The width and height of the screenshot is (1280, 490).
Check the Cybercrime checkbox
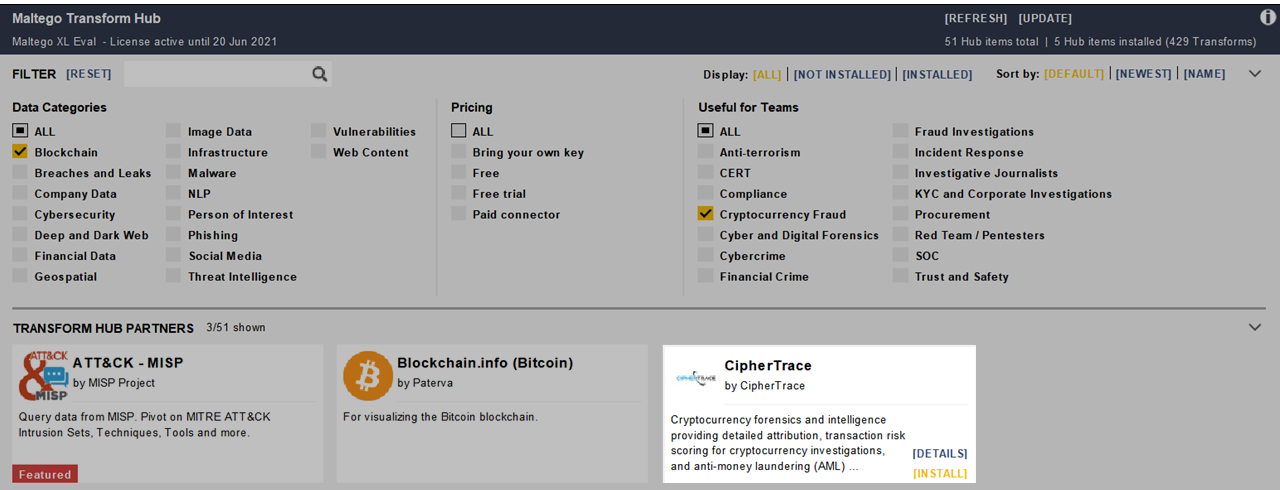pos(705,256)
